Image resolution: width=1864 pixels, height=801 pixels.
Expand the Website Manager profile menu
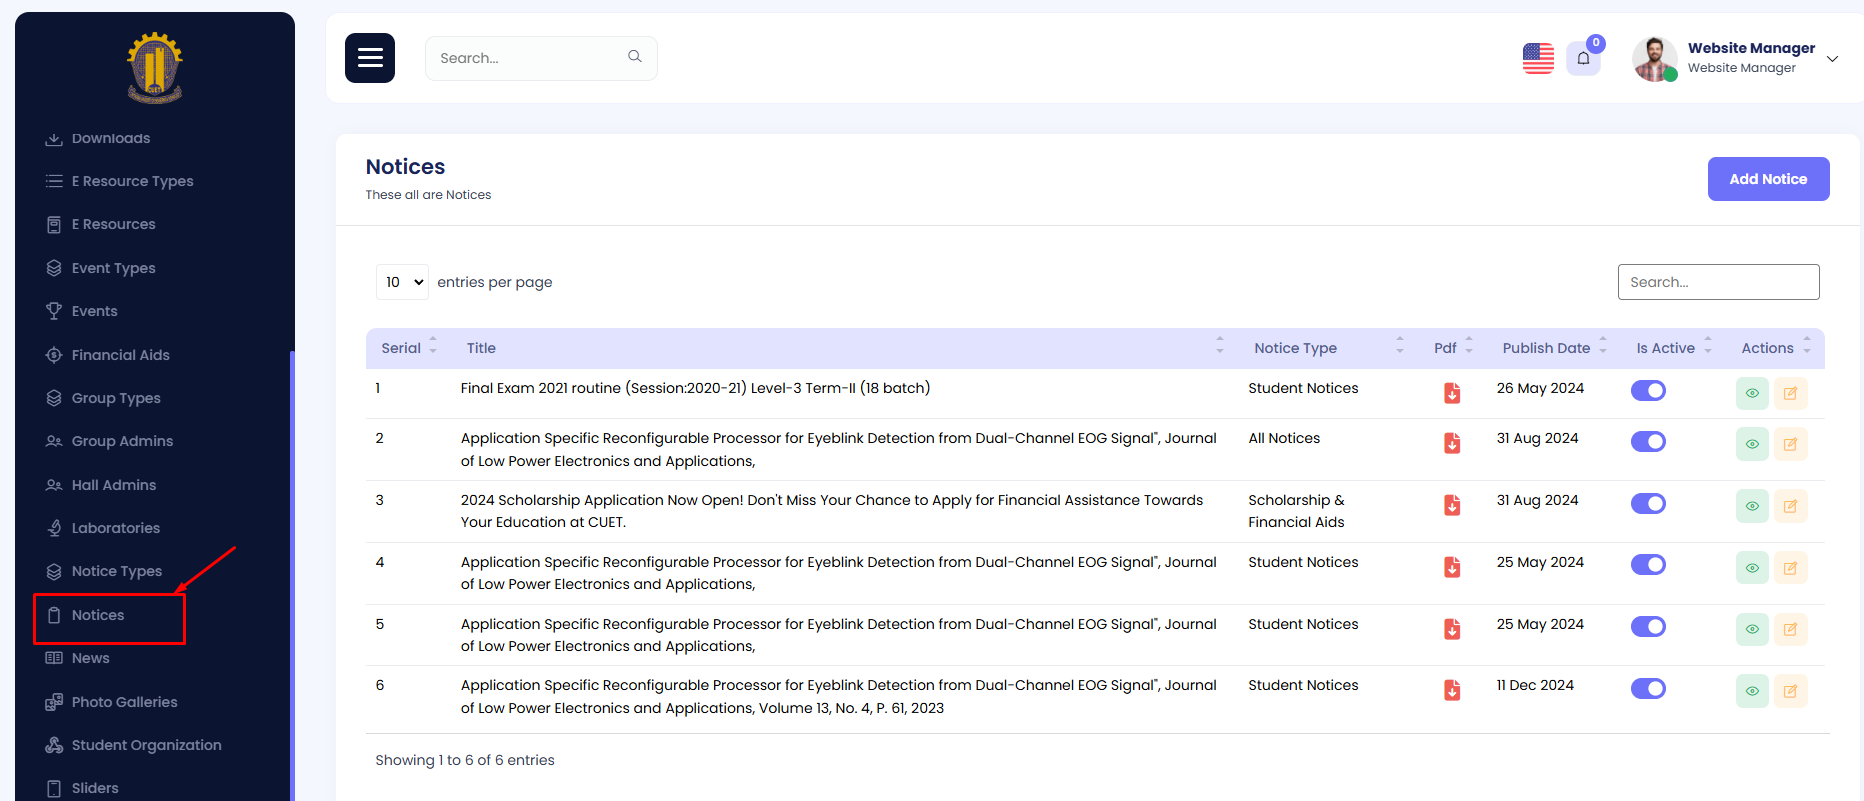[x=1832, y=58]
